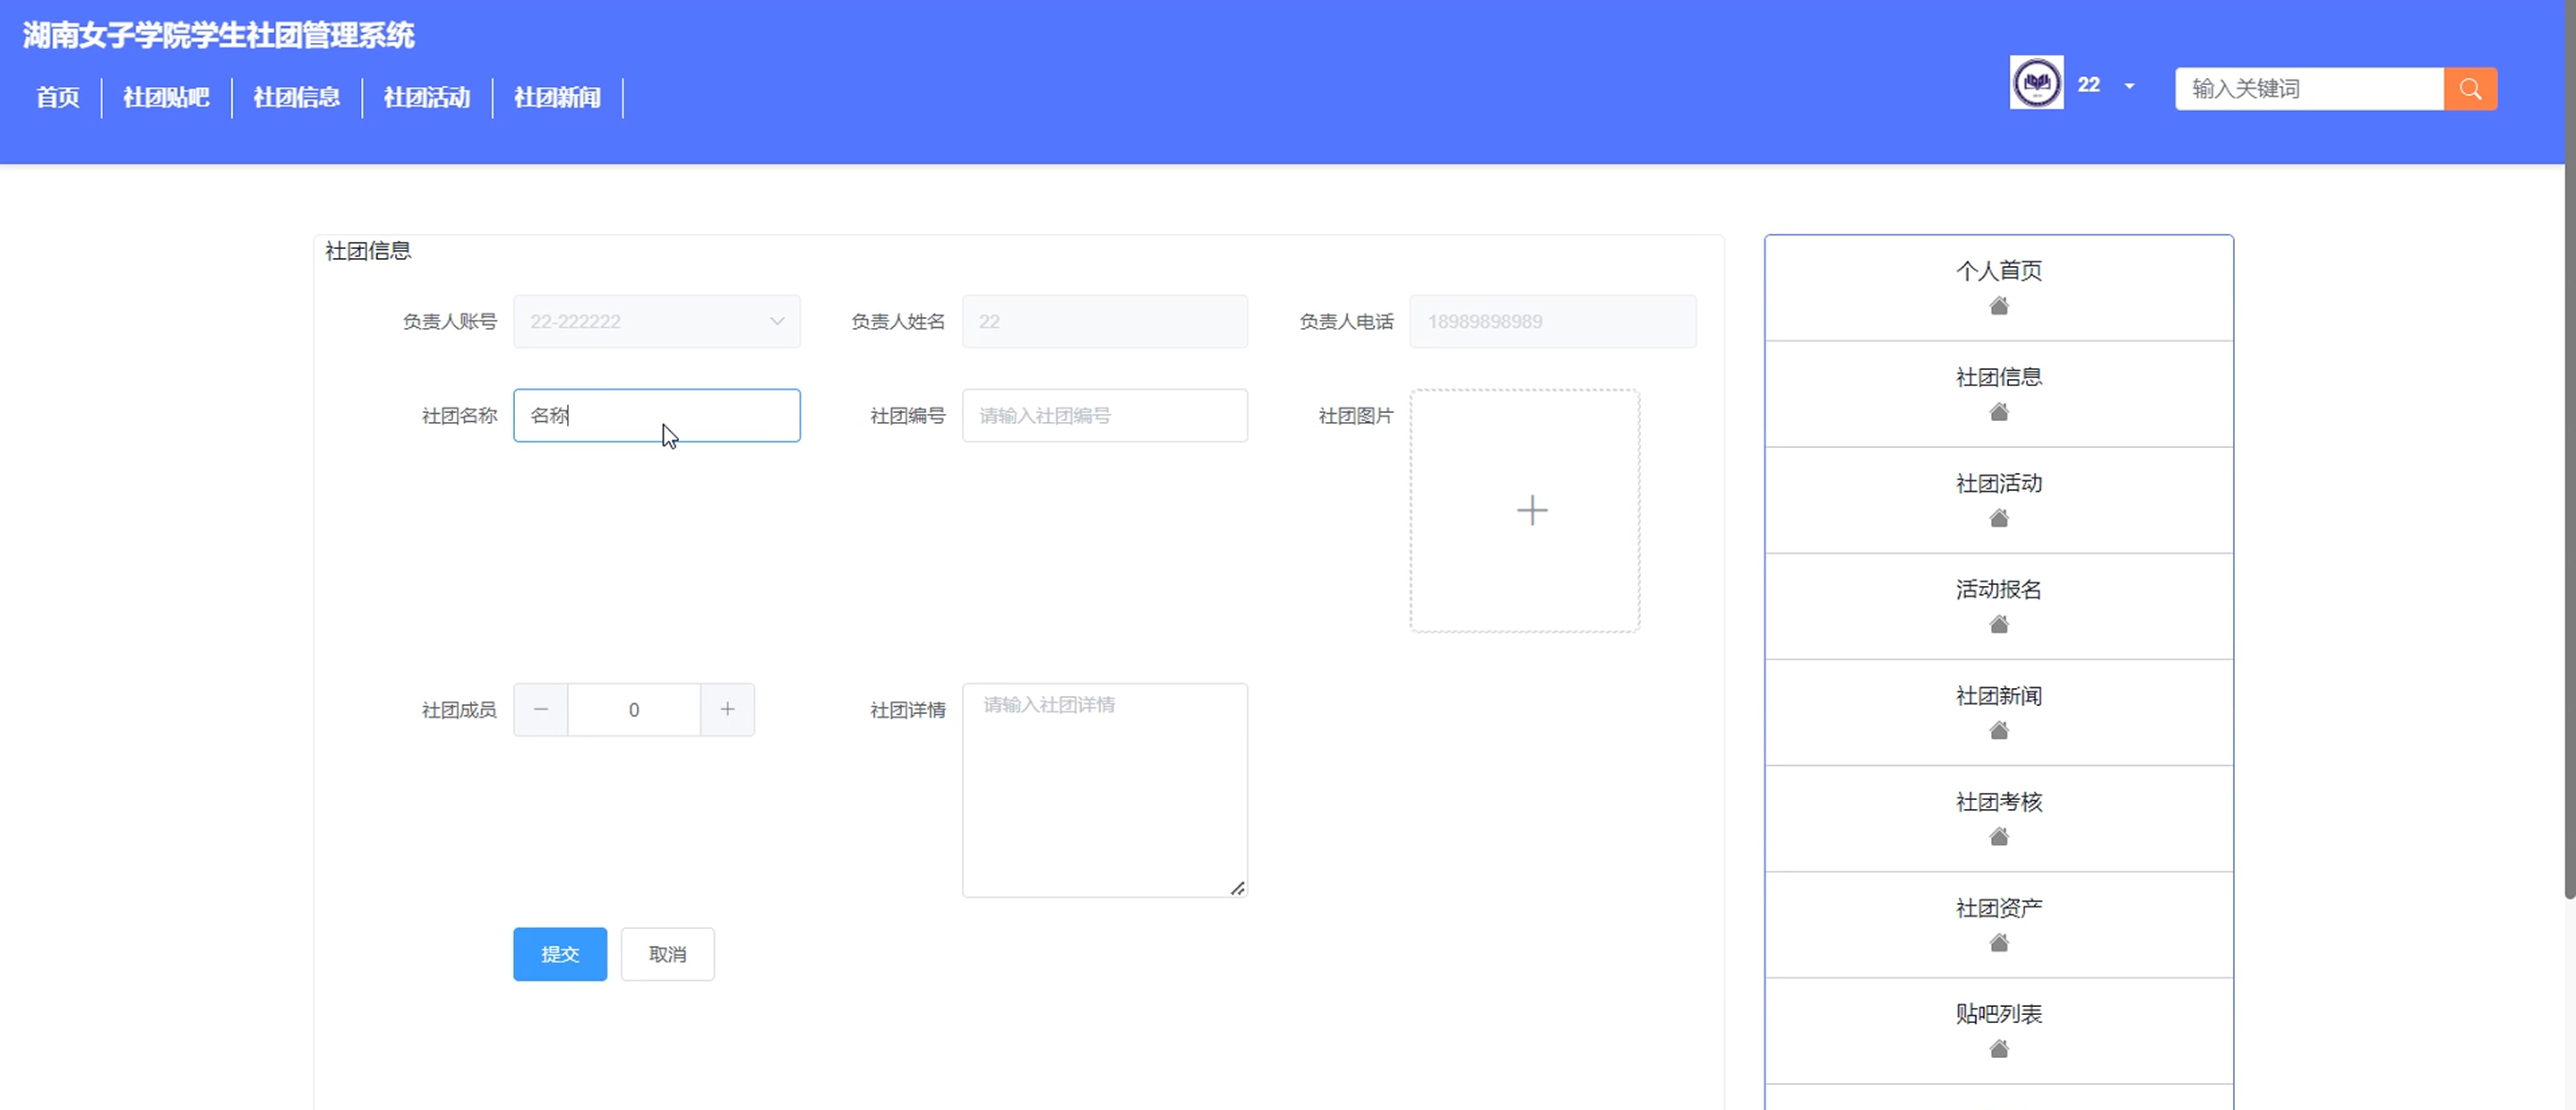Open 社团贴吧 in top navigation

click(166, 97)
